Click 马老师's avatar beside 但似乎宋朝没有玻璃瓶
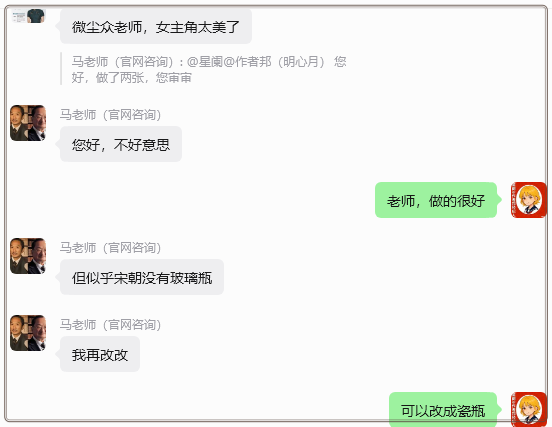Screen dimensions: 552x427 pos(28,256)
